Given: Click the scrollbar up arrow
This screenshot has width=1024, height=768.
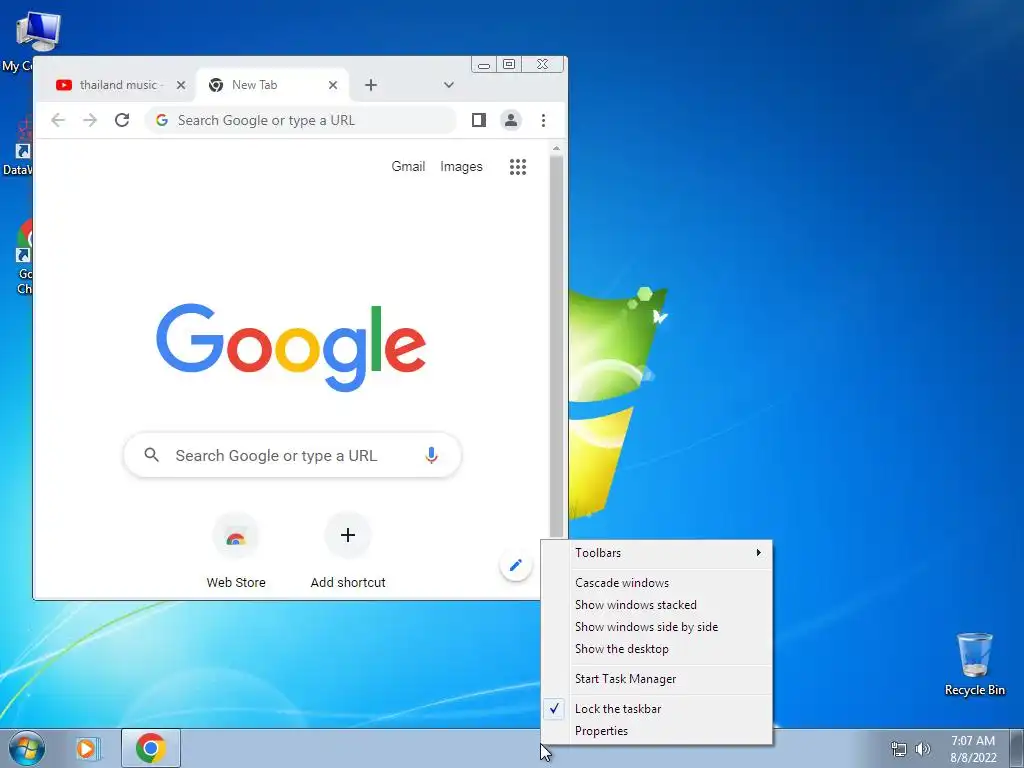Looking at the screenshot, I should pyautogui.click(x=556, y=148).
